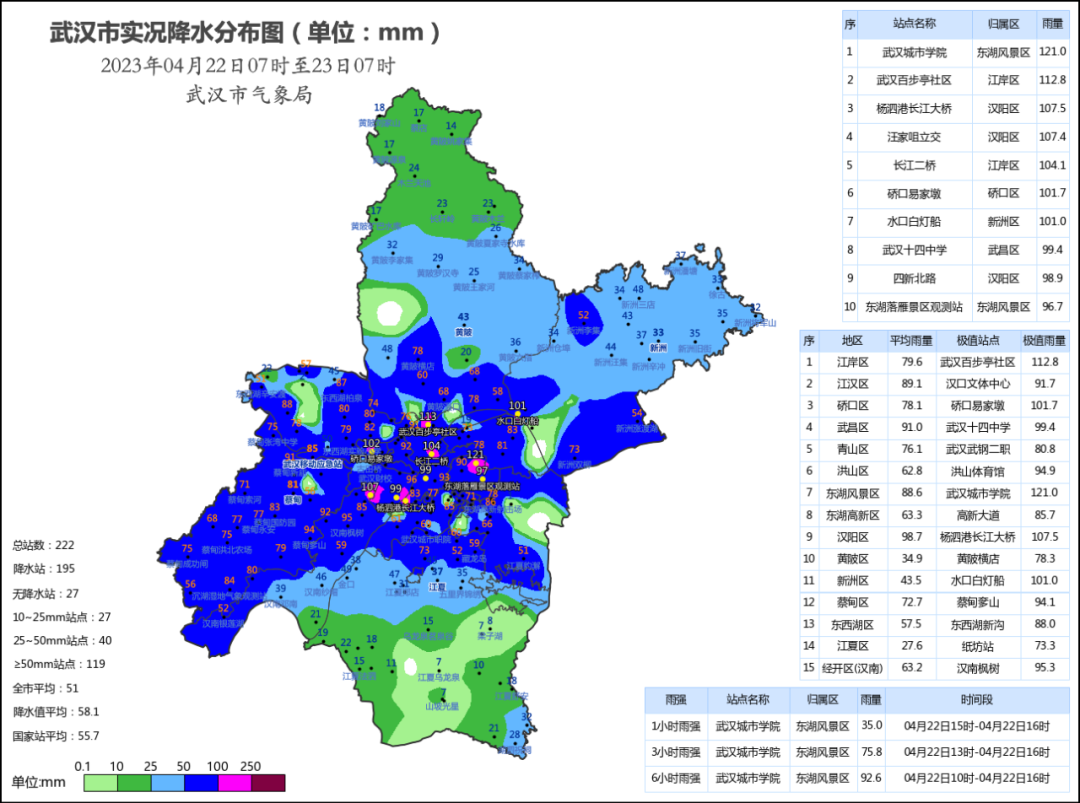Click the light green 0.1–10 mm legend swatch
1080x803 pixels.
(x=99, y=782)
